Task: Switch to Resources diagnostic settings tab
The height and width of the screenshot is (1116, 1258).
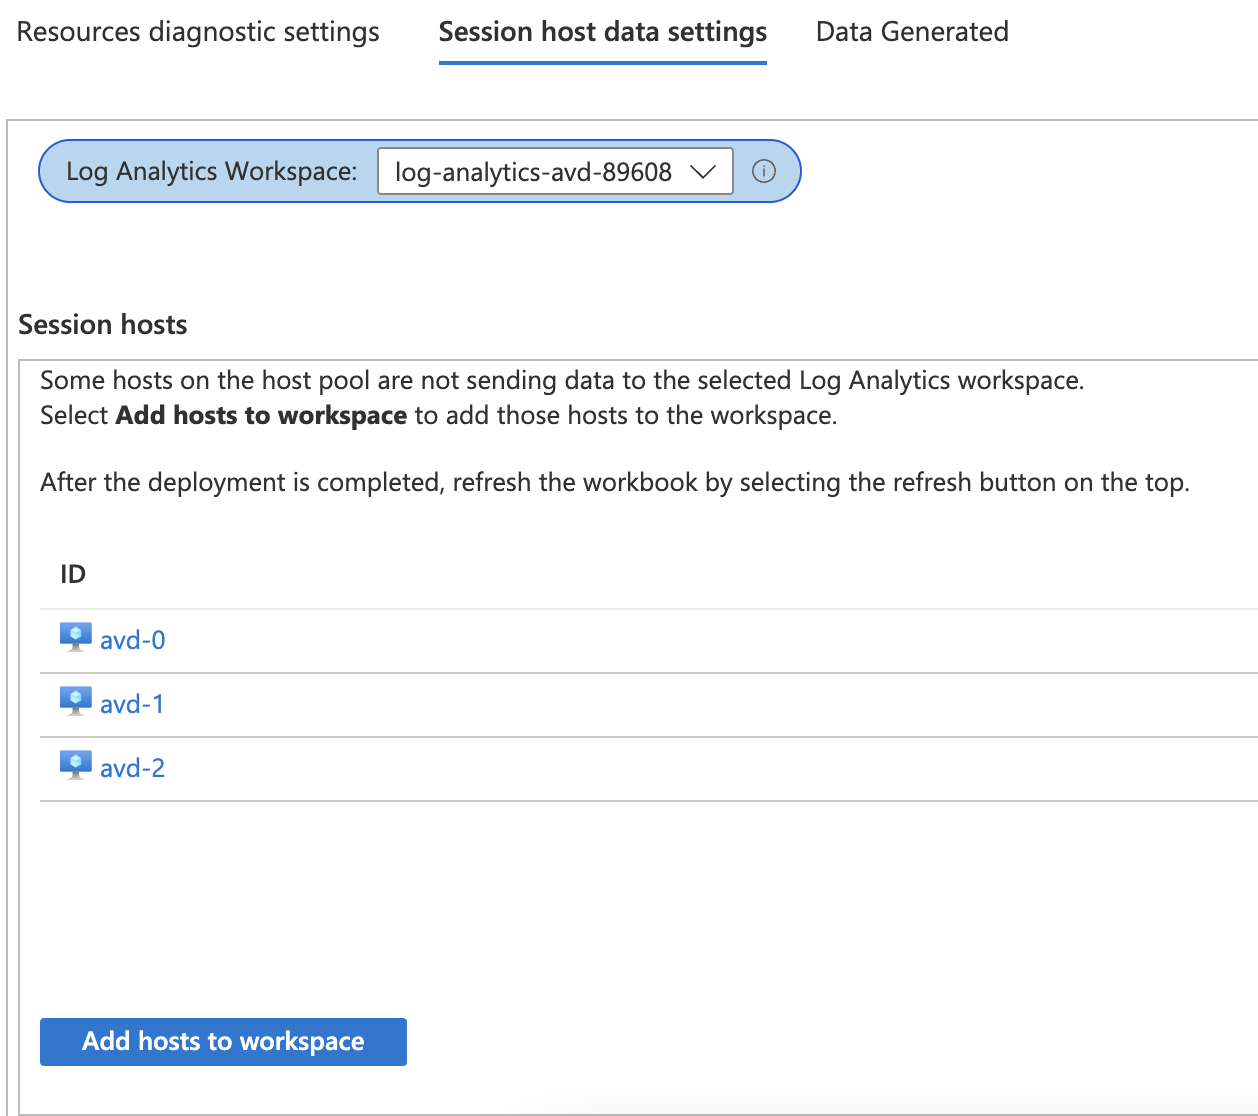Action: [198, 32]
